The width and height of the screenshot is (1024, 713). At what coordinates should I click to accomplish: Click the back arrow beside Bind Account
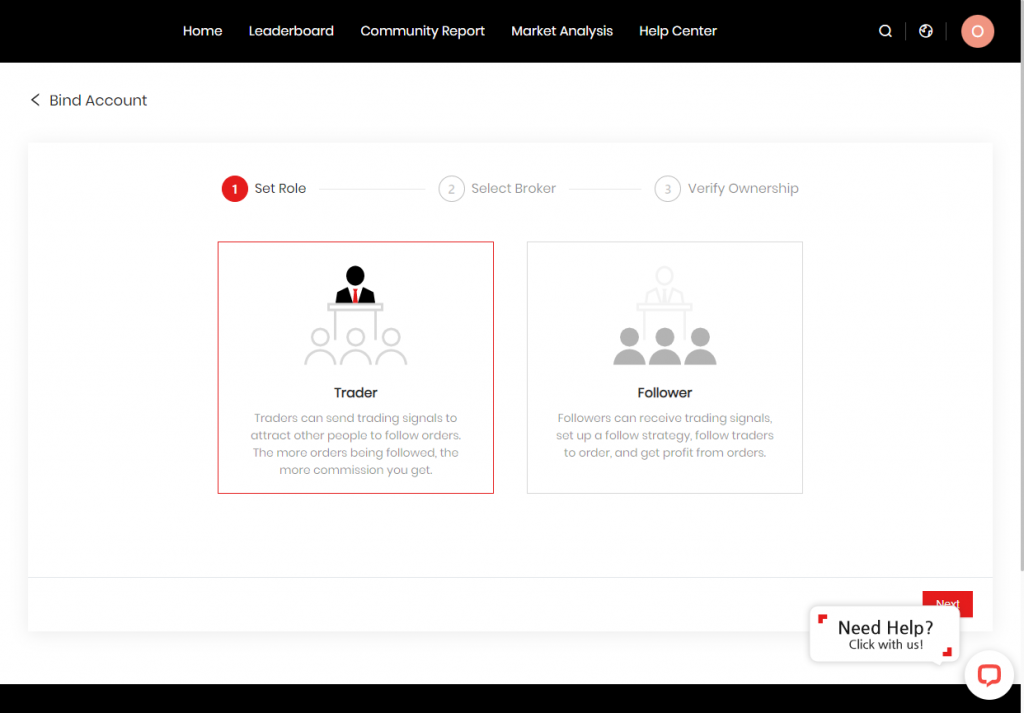(x=35, y=100)
